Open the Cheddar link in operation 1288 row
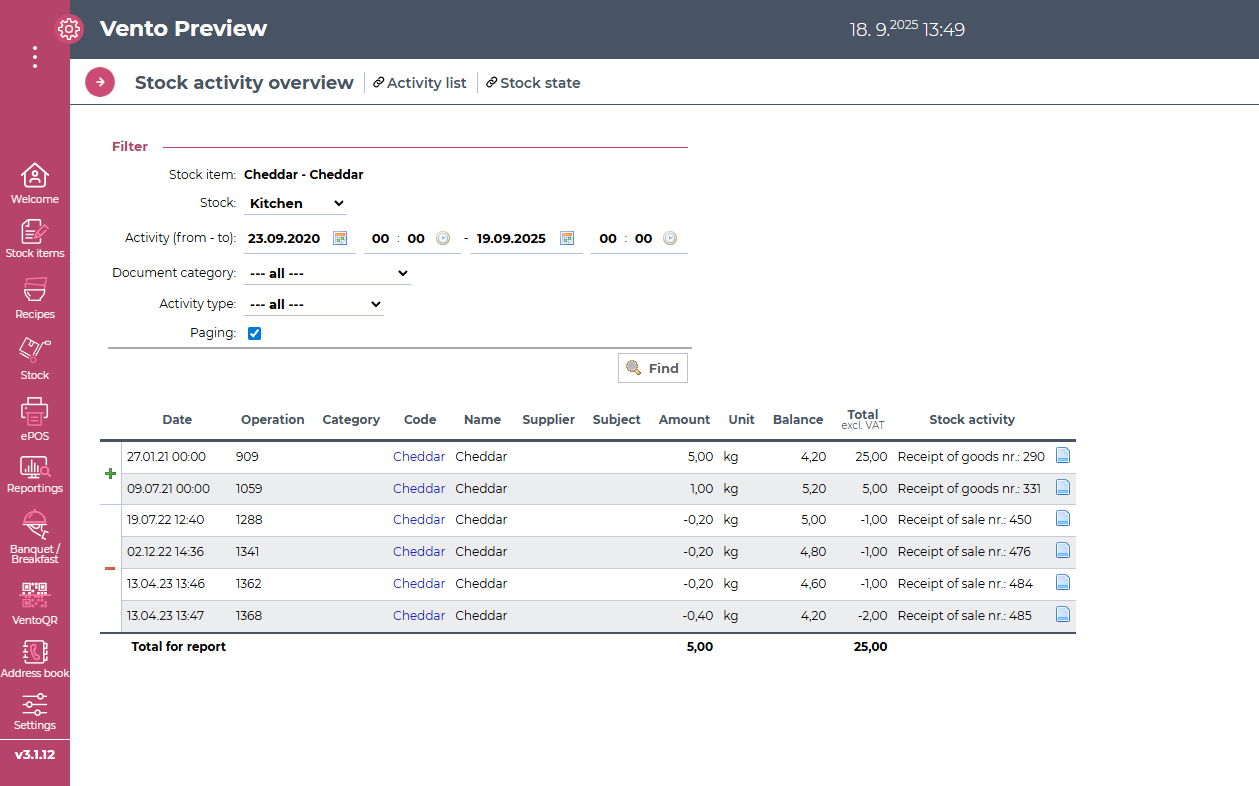Image resolution: width=1259 pixels, height=786 pixels. tap(418, 520)
